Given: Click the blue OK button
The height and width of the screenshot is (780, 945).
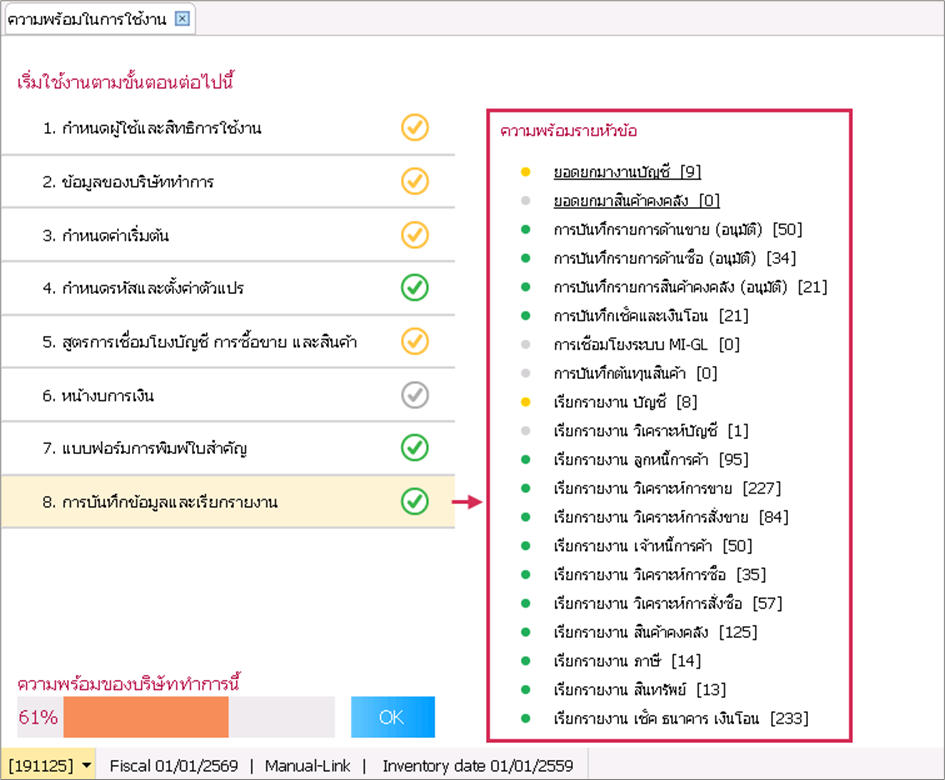Looking at the screenshot, I should 392,717.
